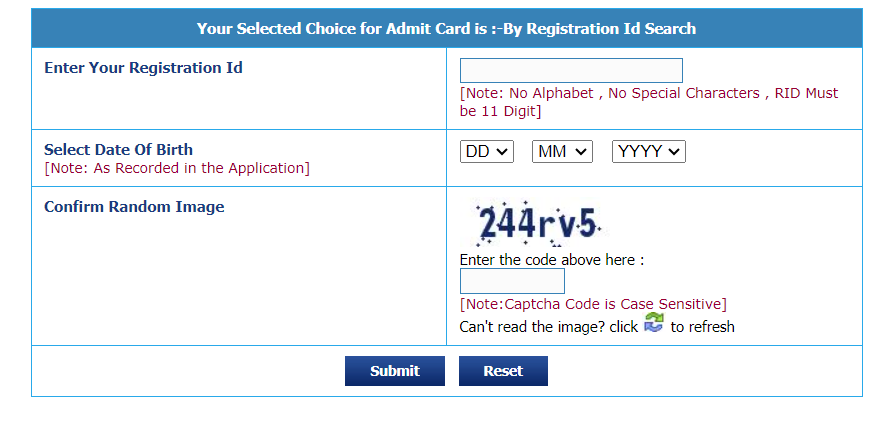Focus the captcha code input box
Screen dimensions: 880x423
(512, 281)
